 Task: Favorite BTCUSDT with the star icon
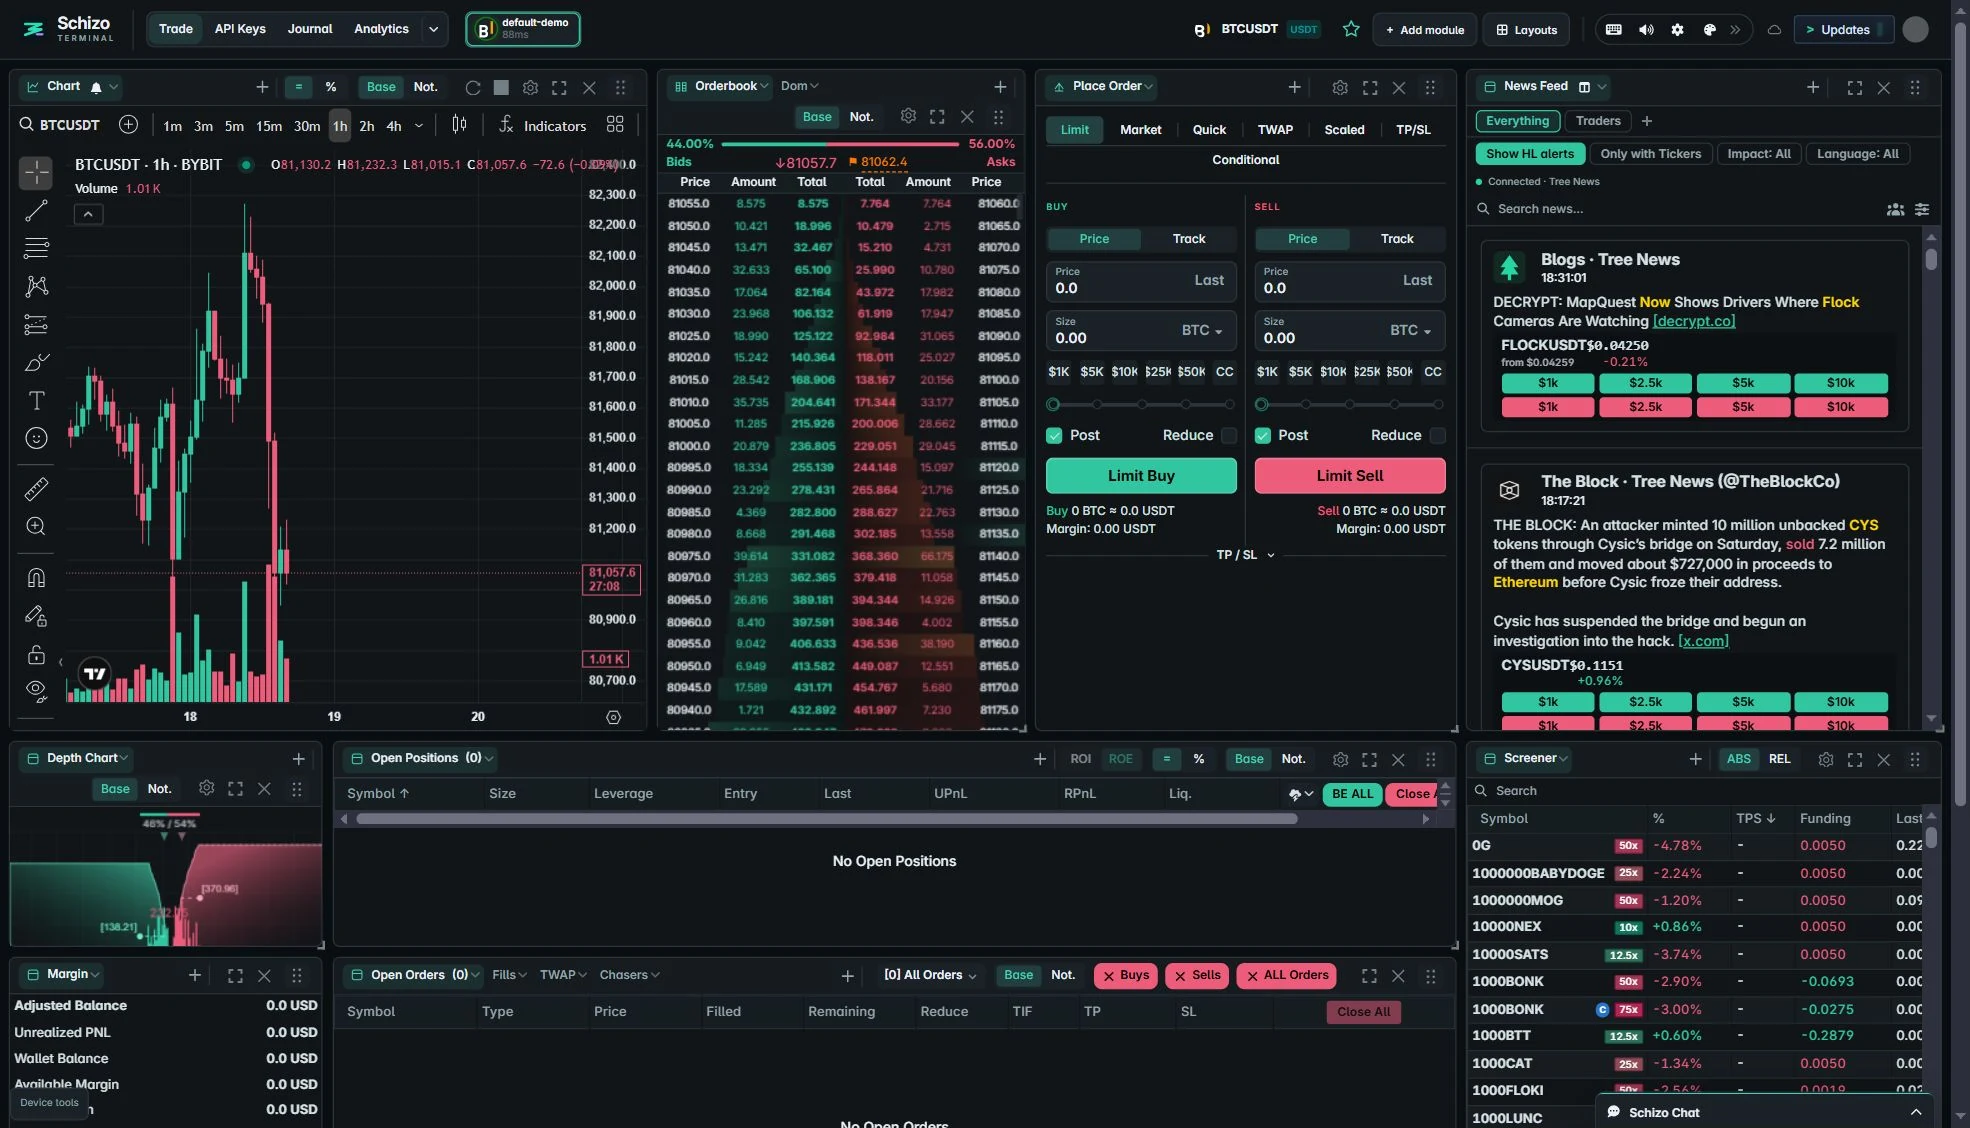click(x=1351, y=29)
